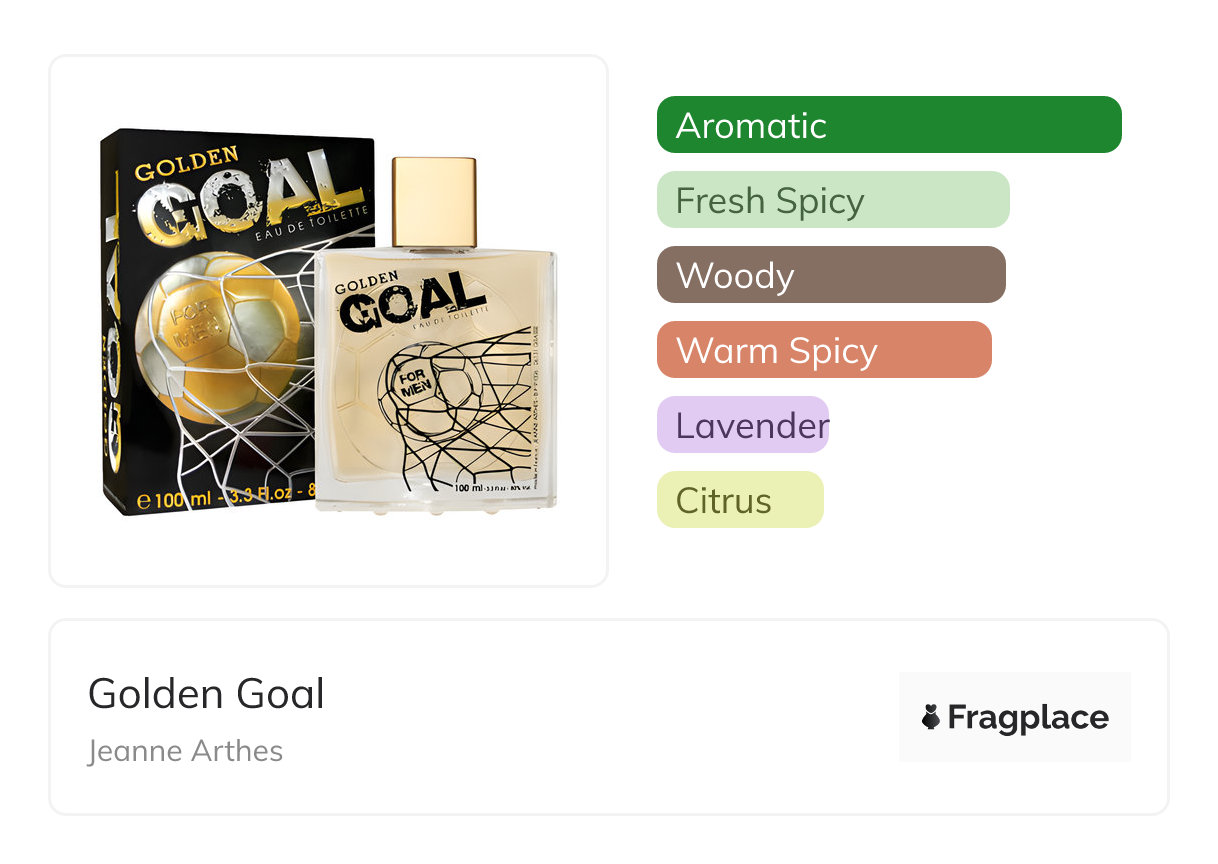Open the Jeanne Arthes brand link
Image resolution: width=1218 pixels, height=864 pixels.
[185, 751]
